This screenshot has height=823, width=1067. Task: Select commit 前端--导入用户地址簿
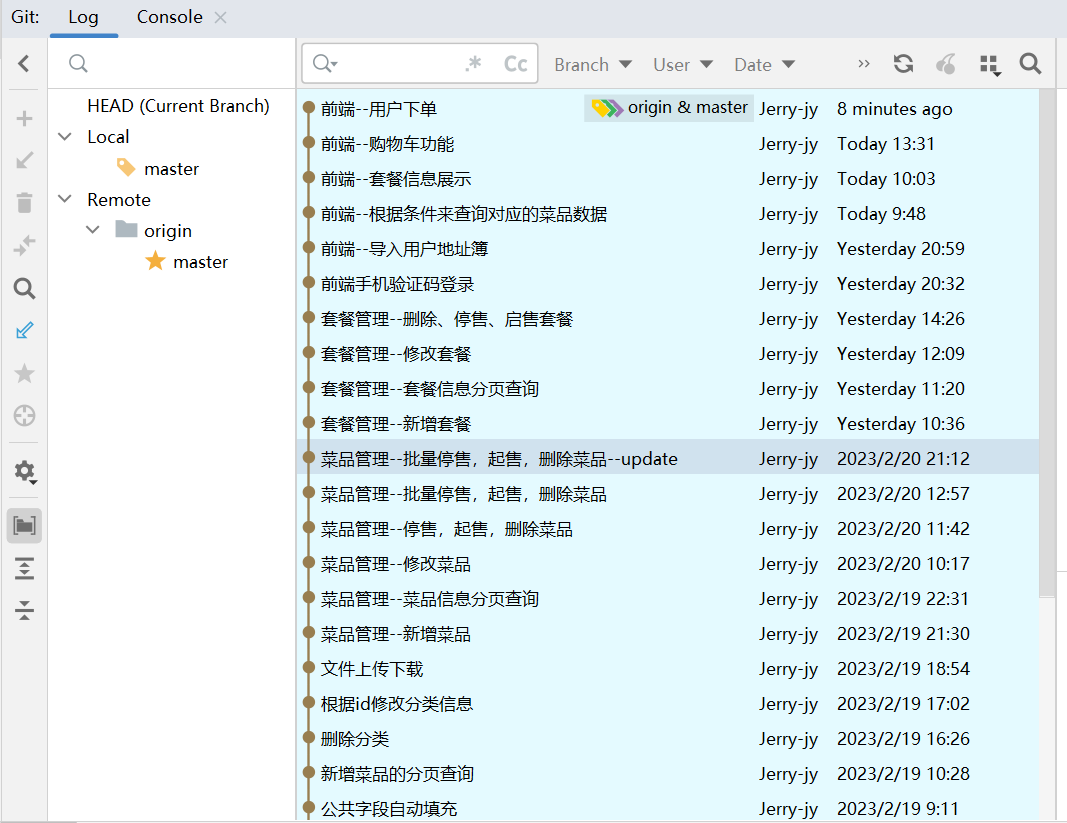click(668, 249)
